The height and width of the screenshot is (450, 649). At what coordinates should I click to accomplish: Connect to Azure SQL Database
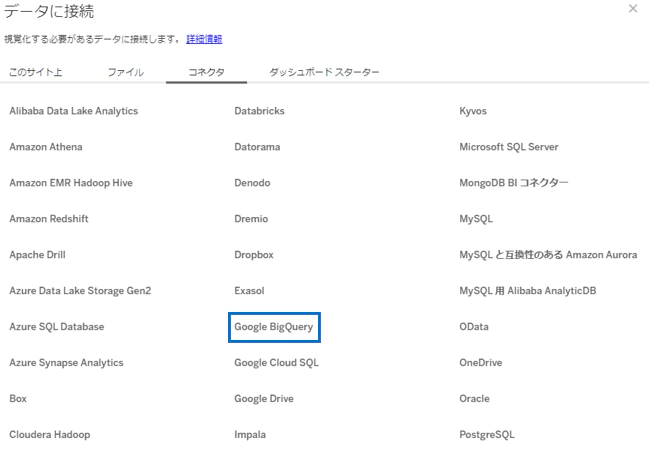click(x=56, y=327)
